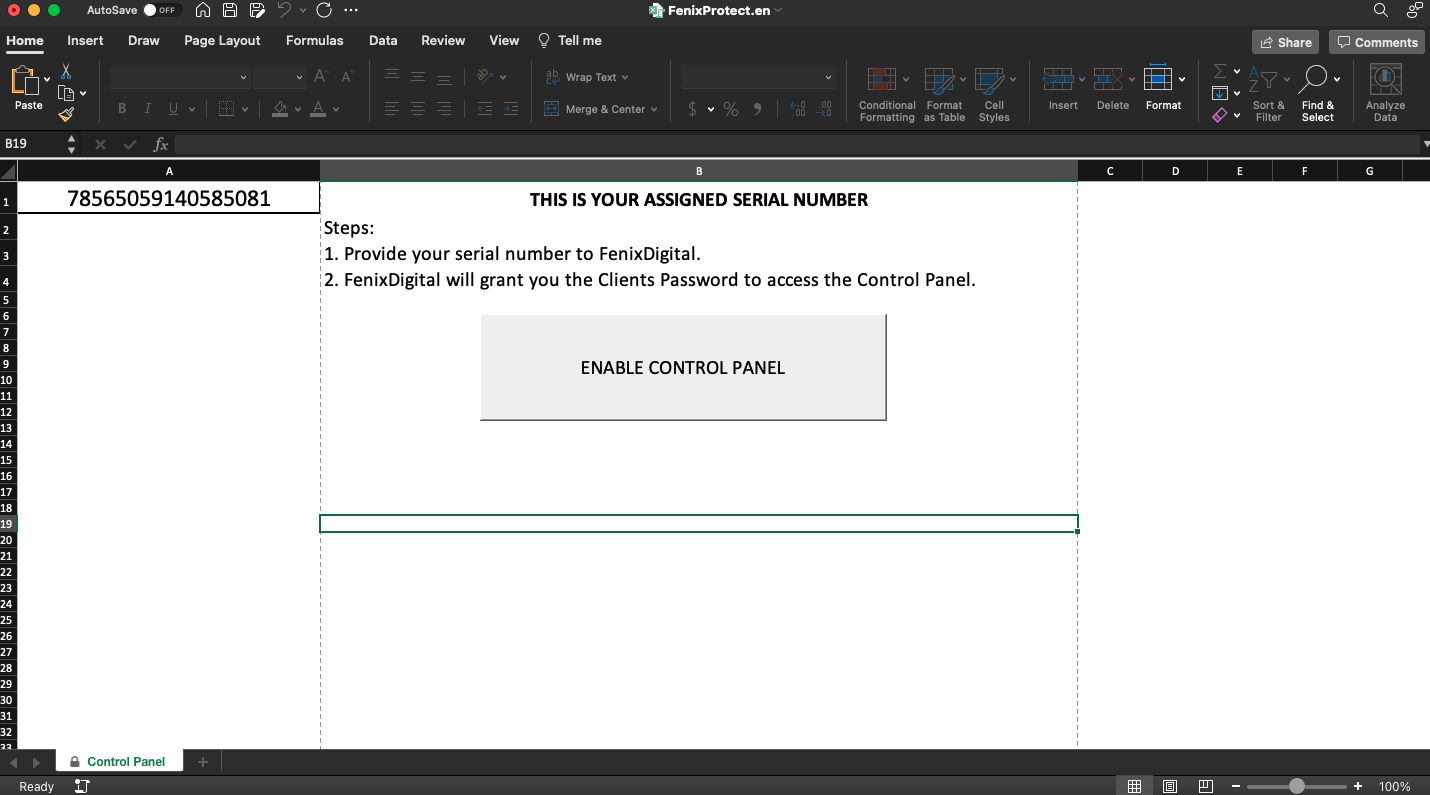Expand the AutoSum dropdown arrow
This screenshot has width=1430, height=795.
click(x=1237, y=72)
